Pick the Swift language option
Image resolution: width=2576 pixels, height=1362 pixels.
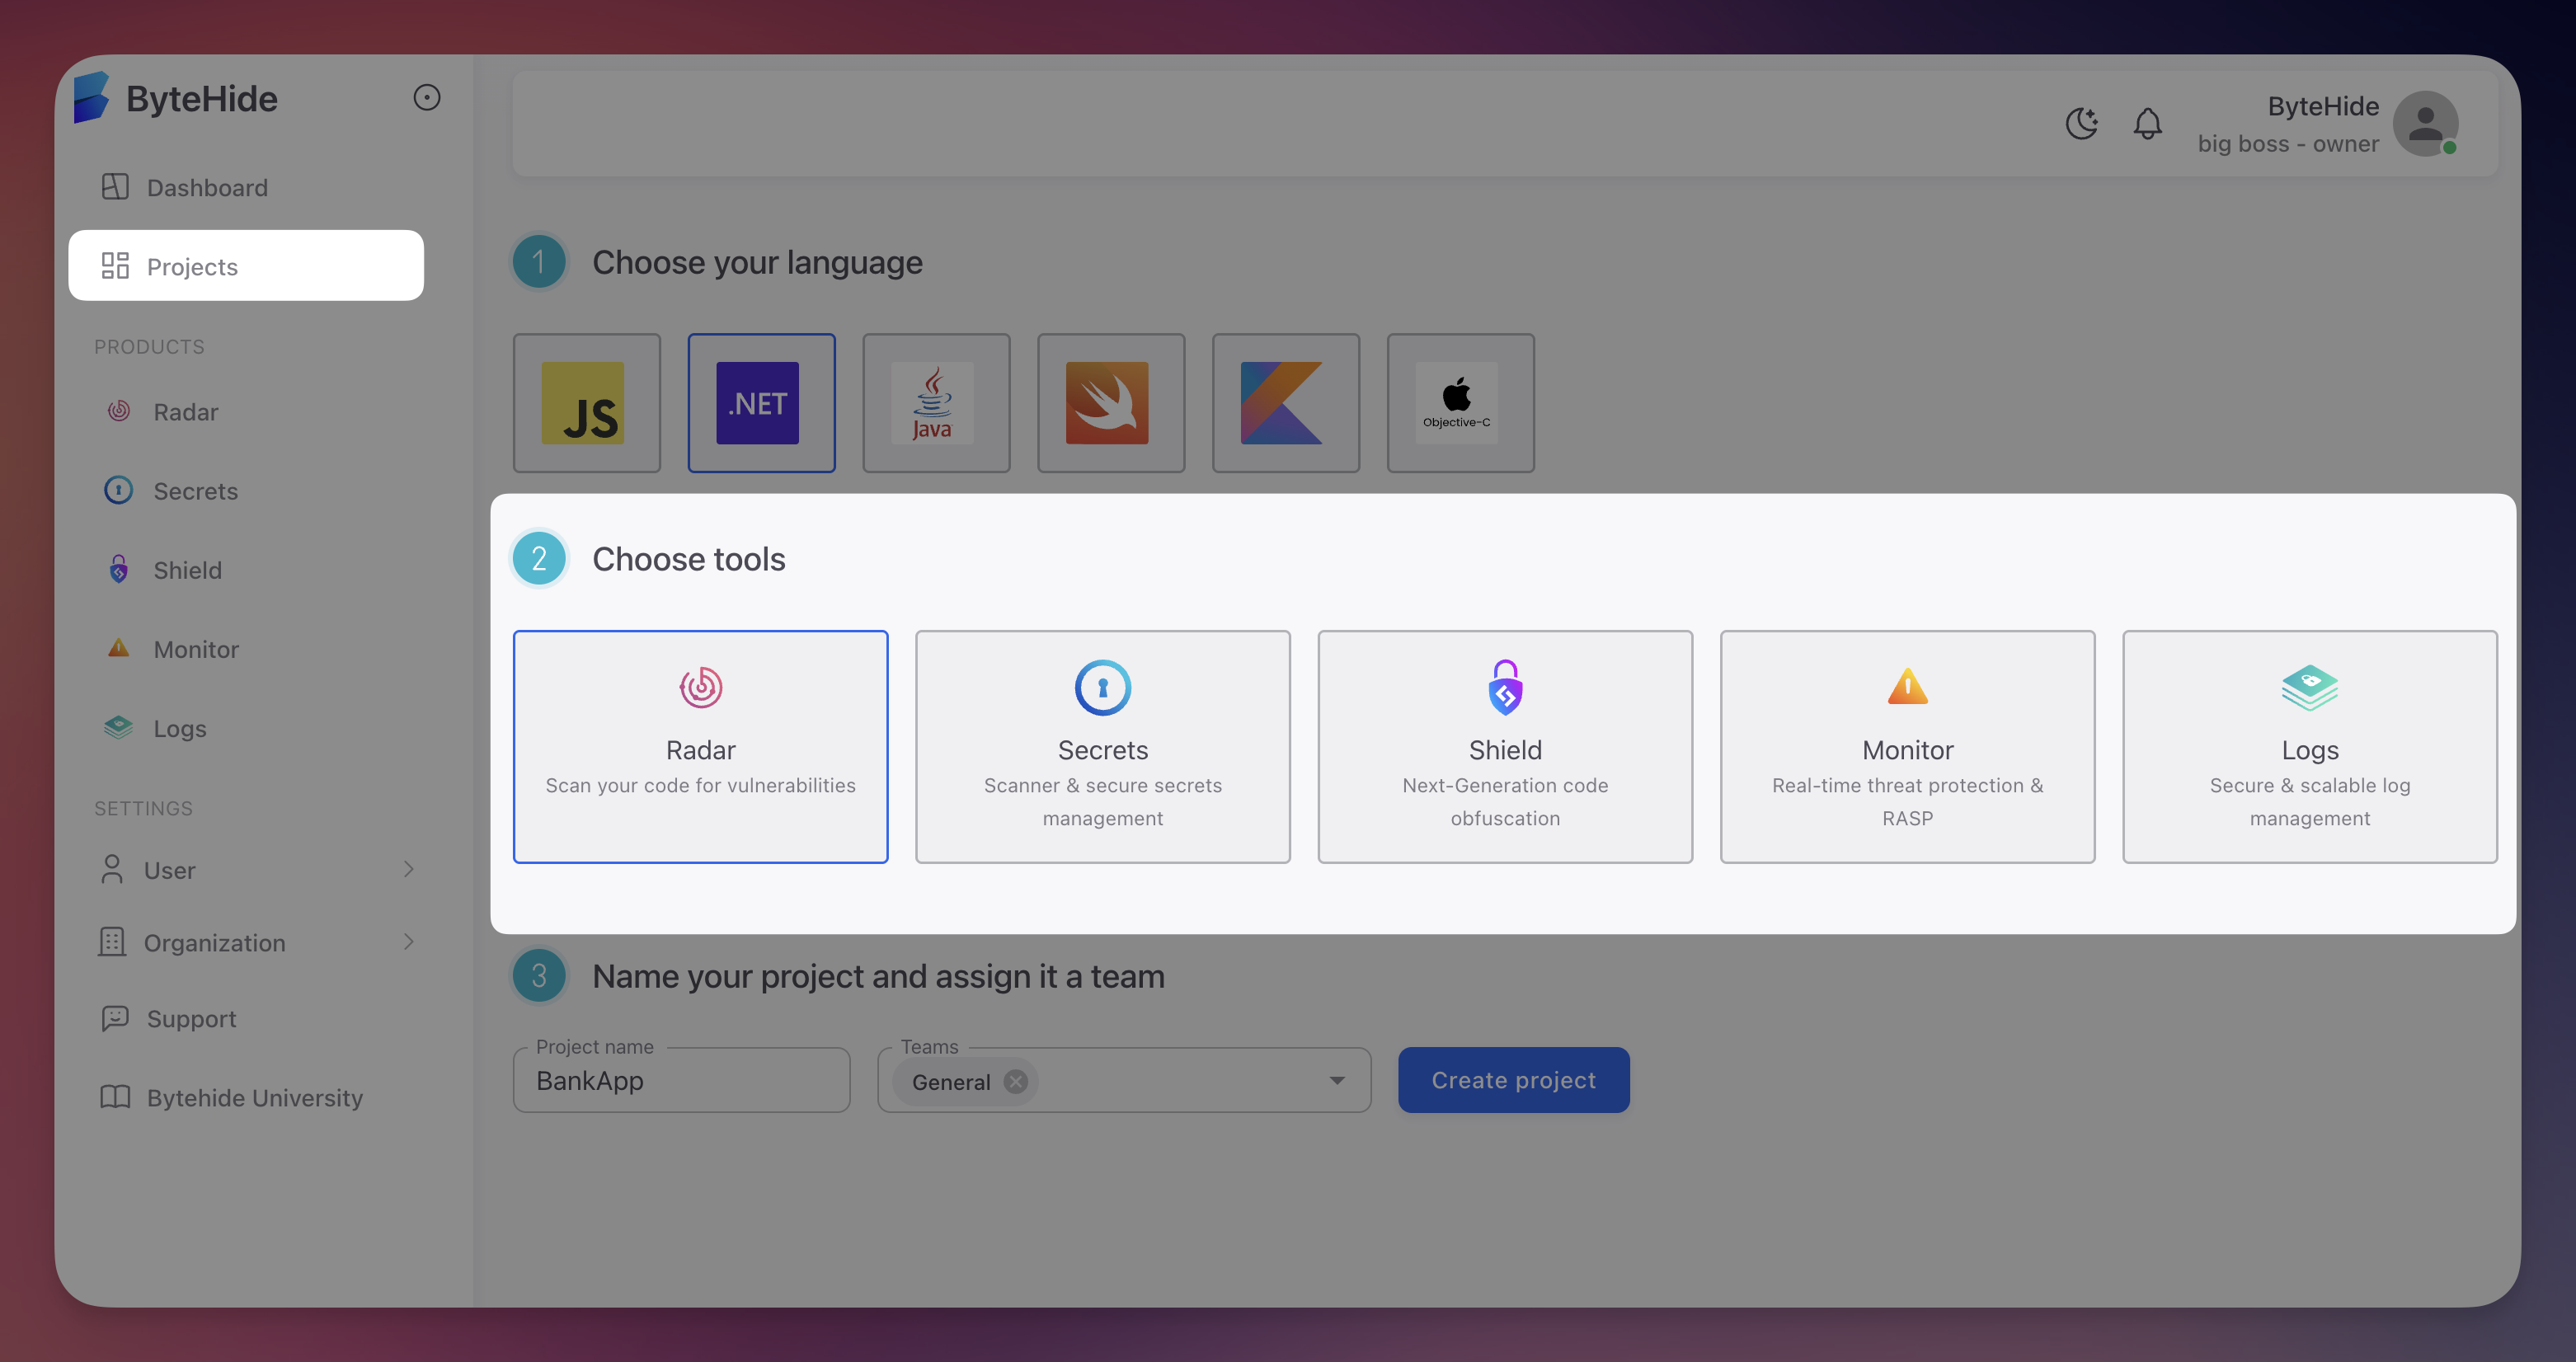[x=1111, y=403]
